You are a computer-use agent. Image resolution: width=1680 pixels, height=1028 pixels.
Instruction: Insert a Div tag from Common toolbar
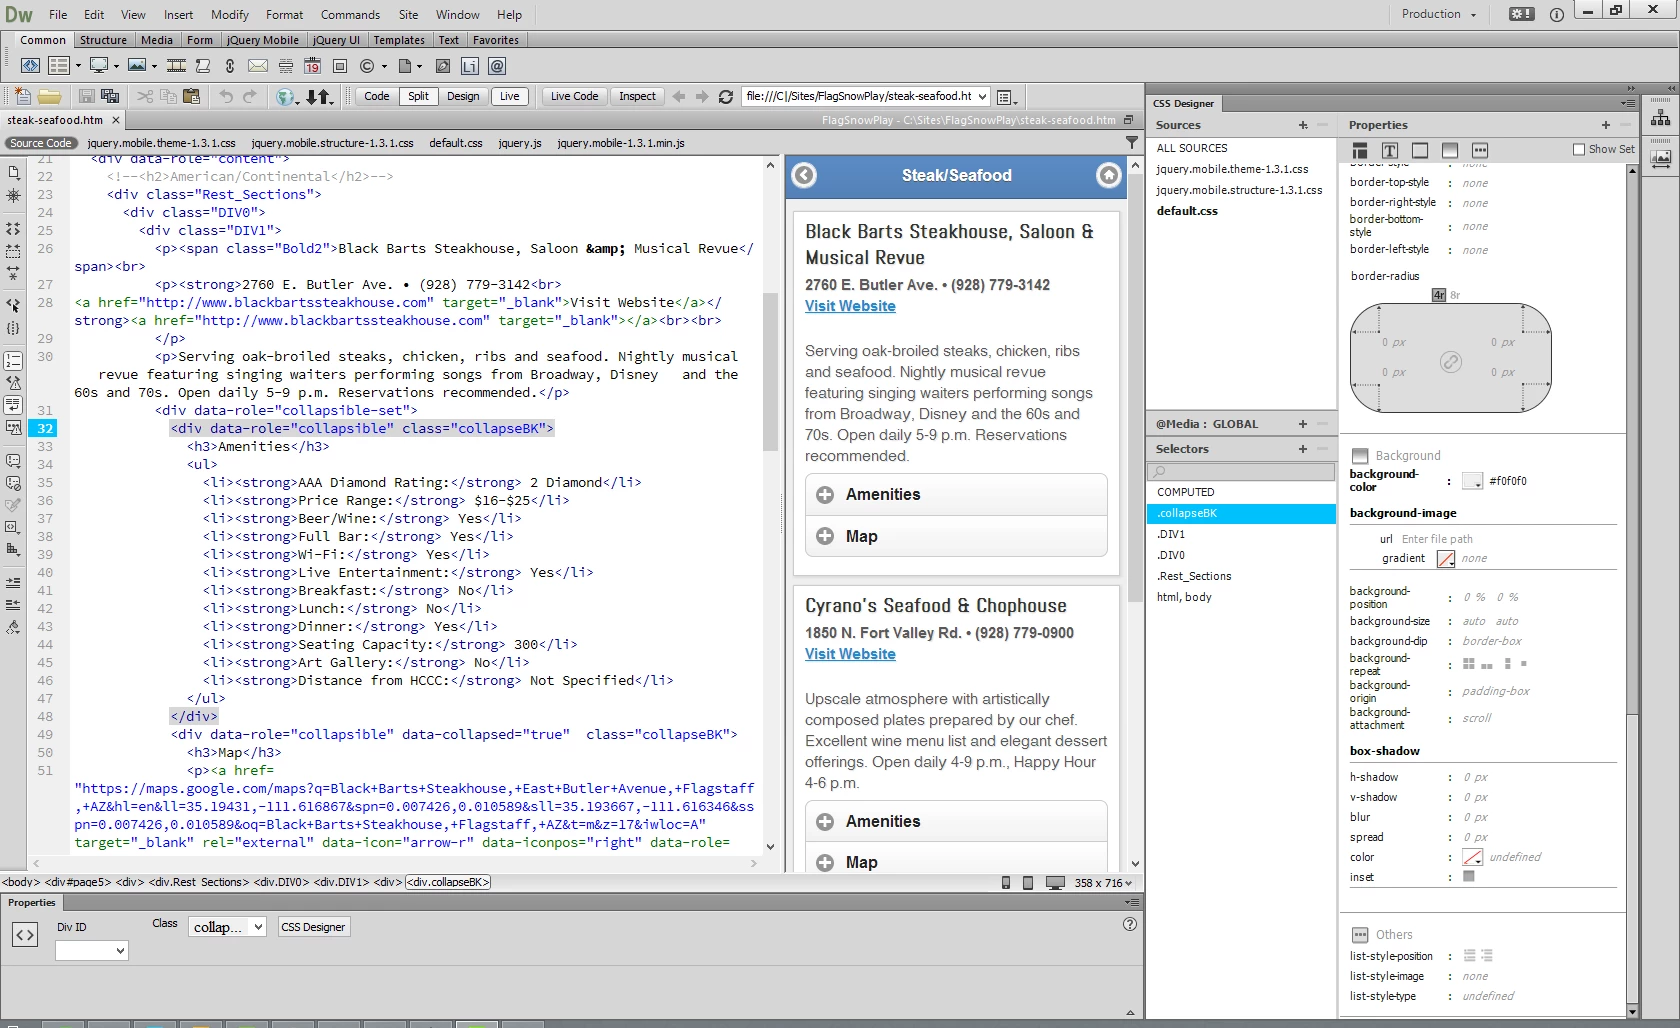click(x=31, y=66)
